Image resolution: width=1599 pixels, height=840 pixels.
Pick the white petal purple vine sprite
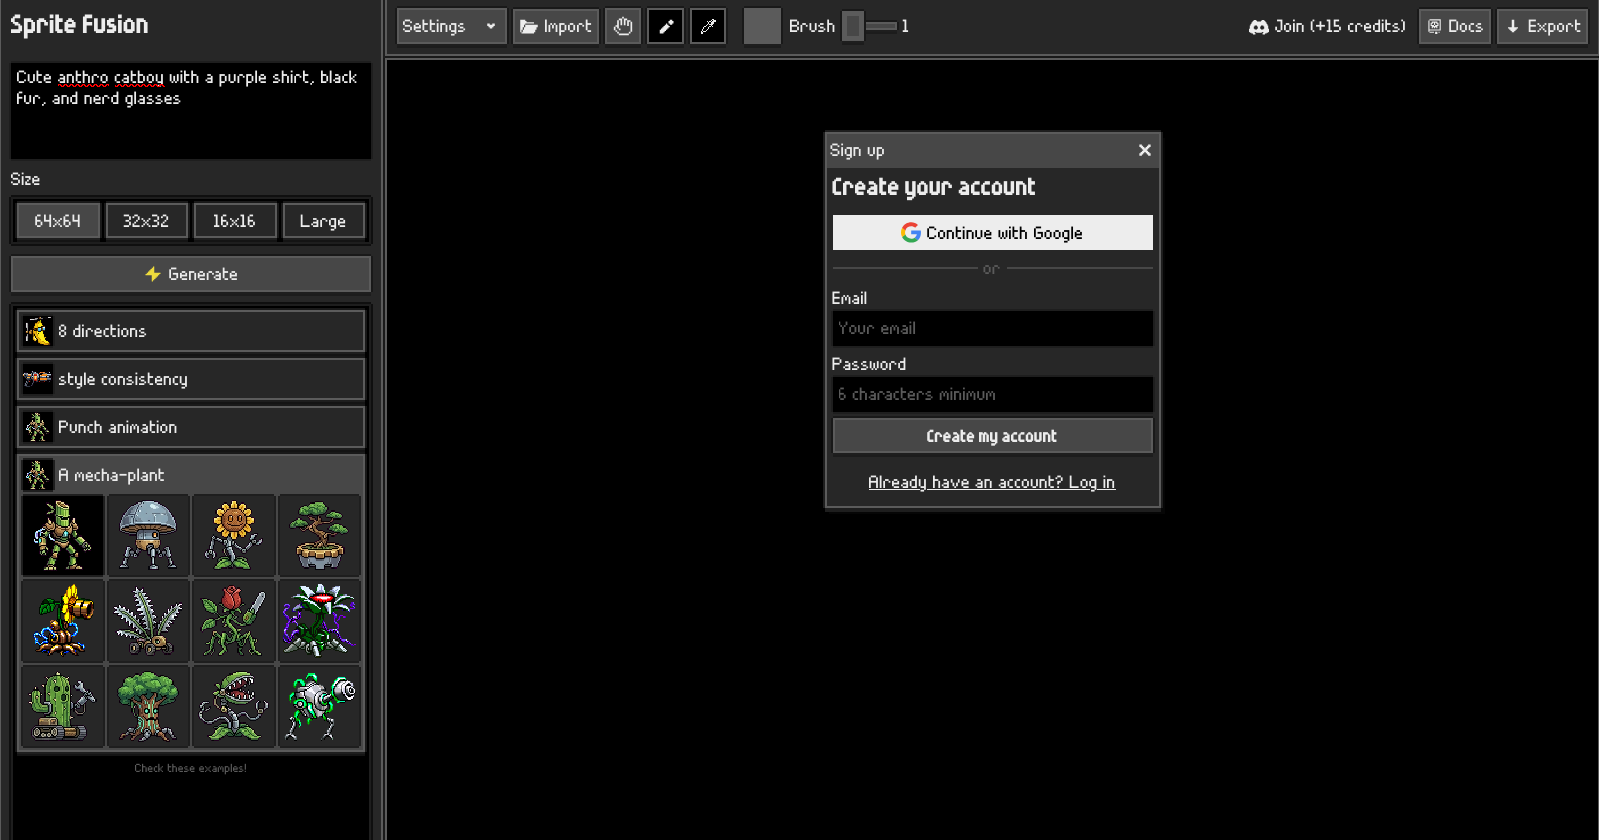click(320, 621)
